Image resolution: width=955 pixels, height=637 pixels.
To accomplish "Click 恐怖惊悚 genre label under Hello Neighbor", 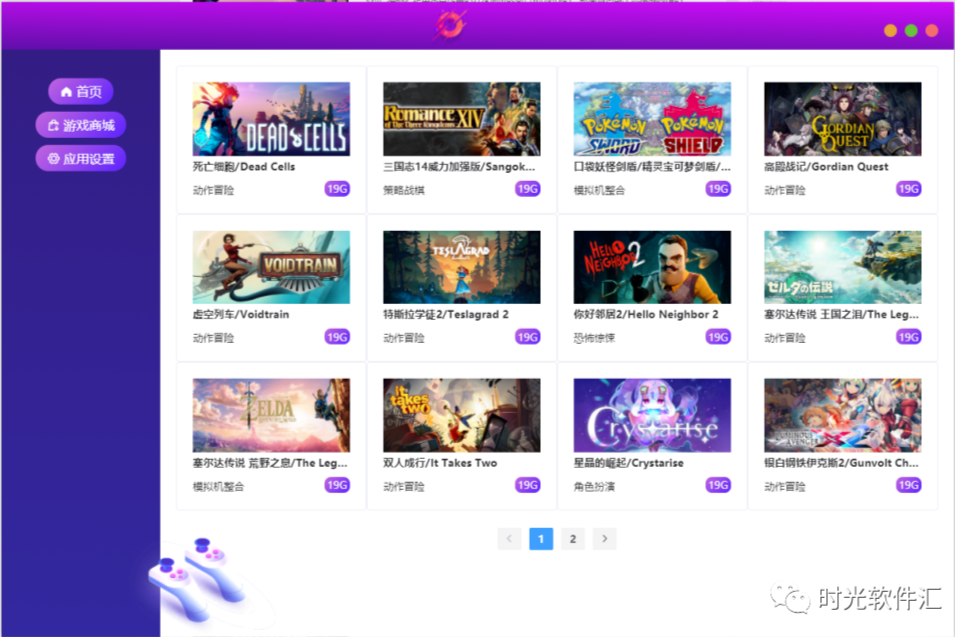I will coord(594,339).
